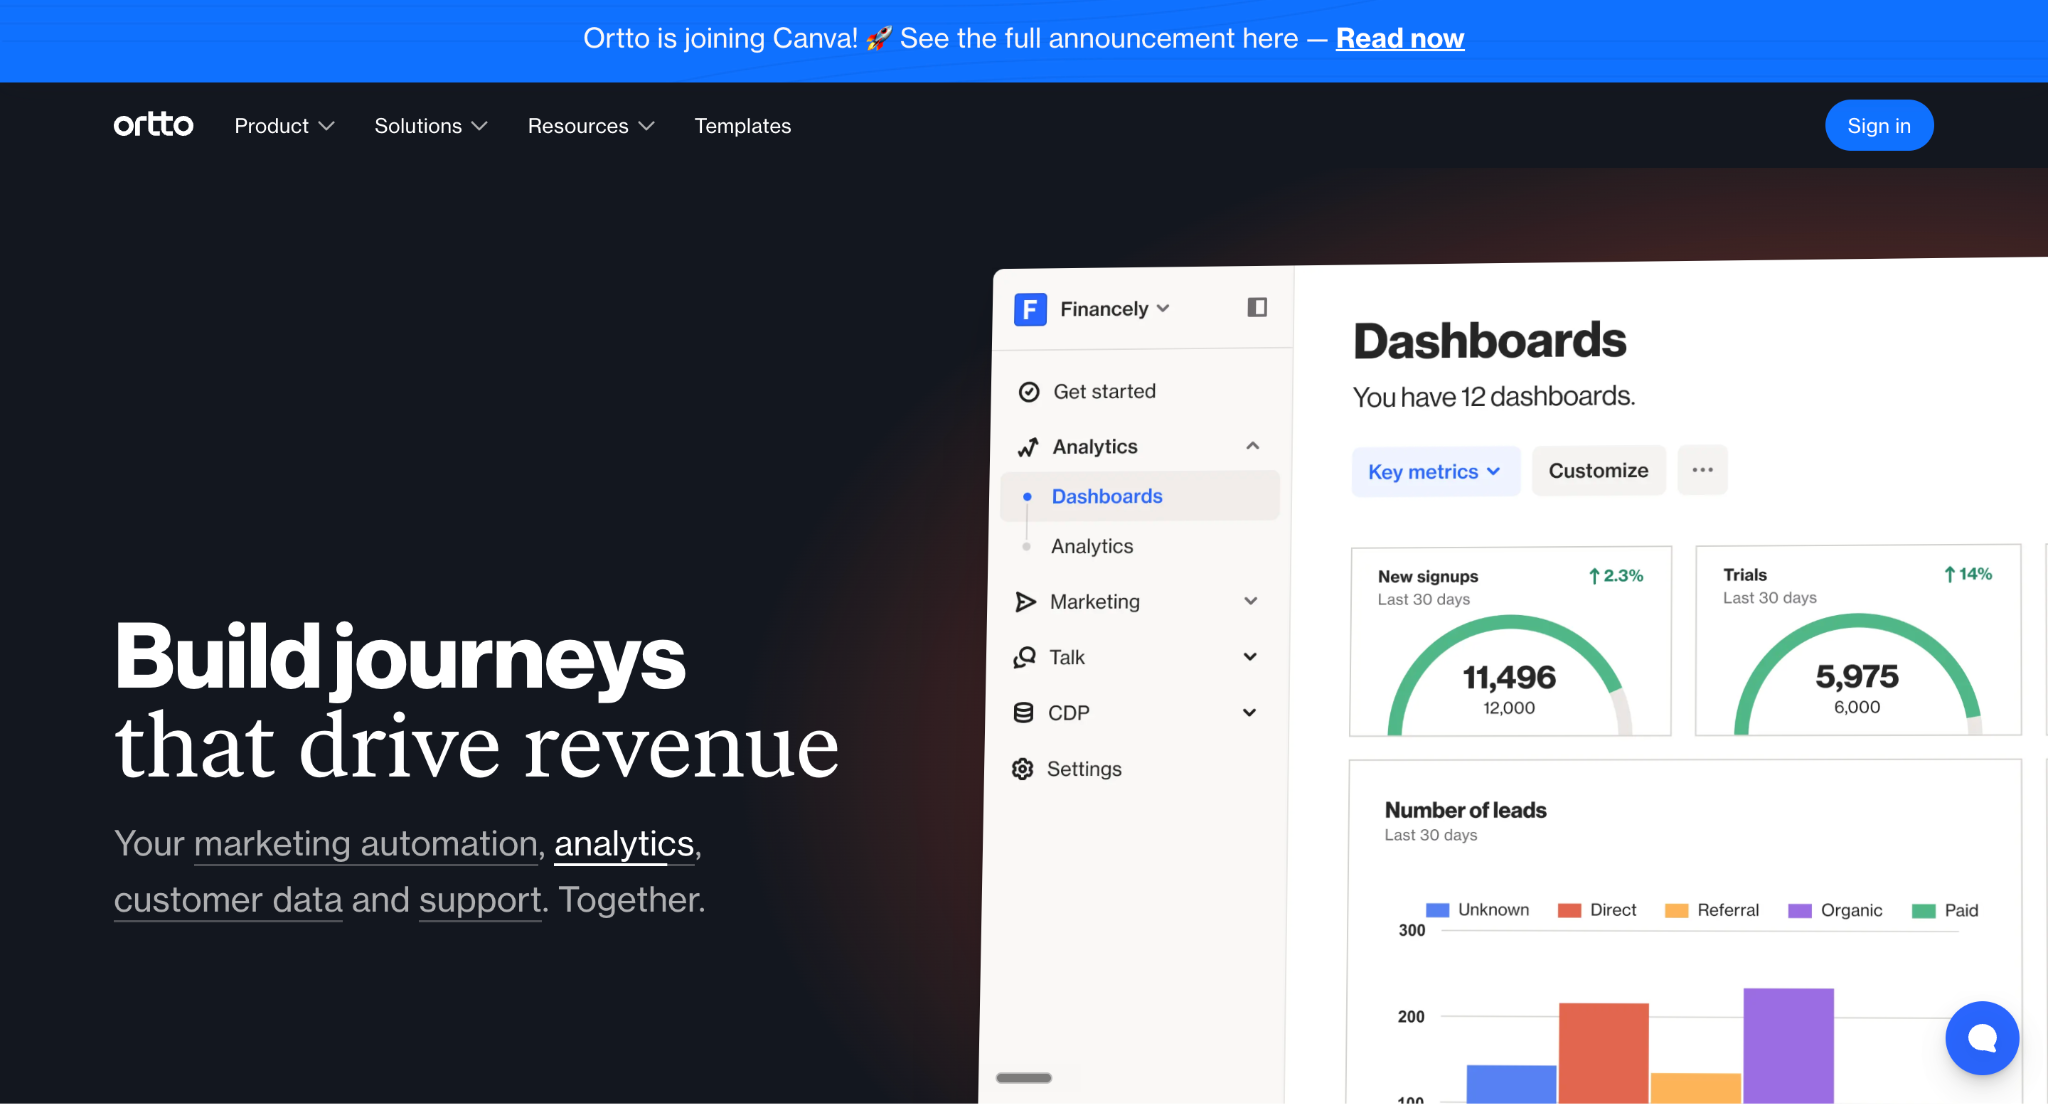Select Dashboards in the sidebar
2048x1104 pixels.
pos(1140,496)
